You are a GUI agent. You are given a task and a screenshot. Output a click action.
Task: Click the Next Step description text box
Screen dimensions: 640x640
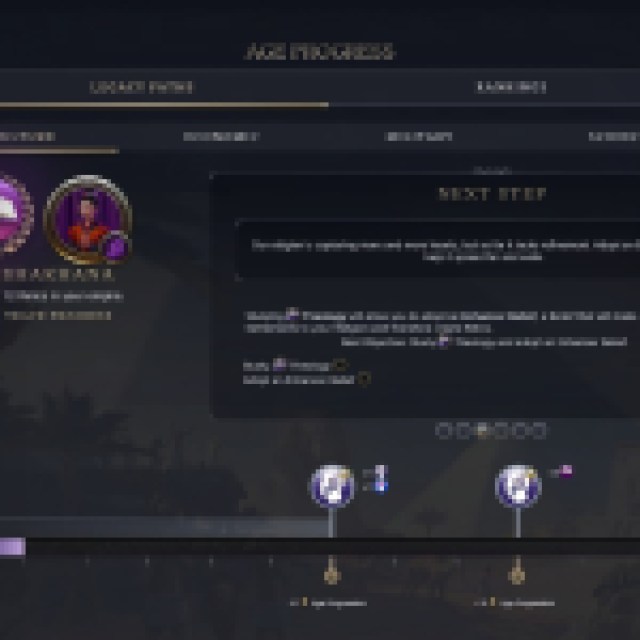tap(439, 250)
